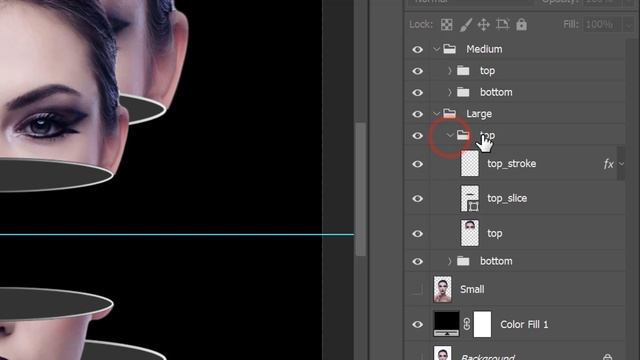This screenshot has width=640, height=360.
Task: Hide the top_slice layer
Action: coord(417,199)
